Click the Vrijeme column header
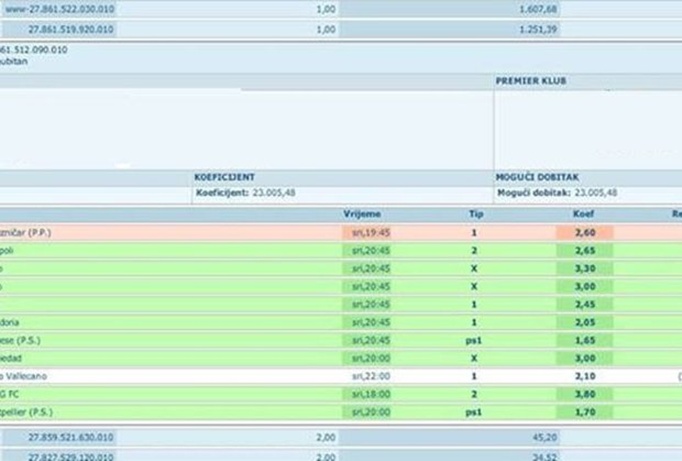The width and height of the screenshot is (682, 461). tap(361, 214)
